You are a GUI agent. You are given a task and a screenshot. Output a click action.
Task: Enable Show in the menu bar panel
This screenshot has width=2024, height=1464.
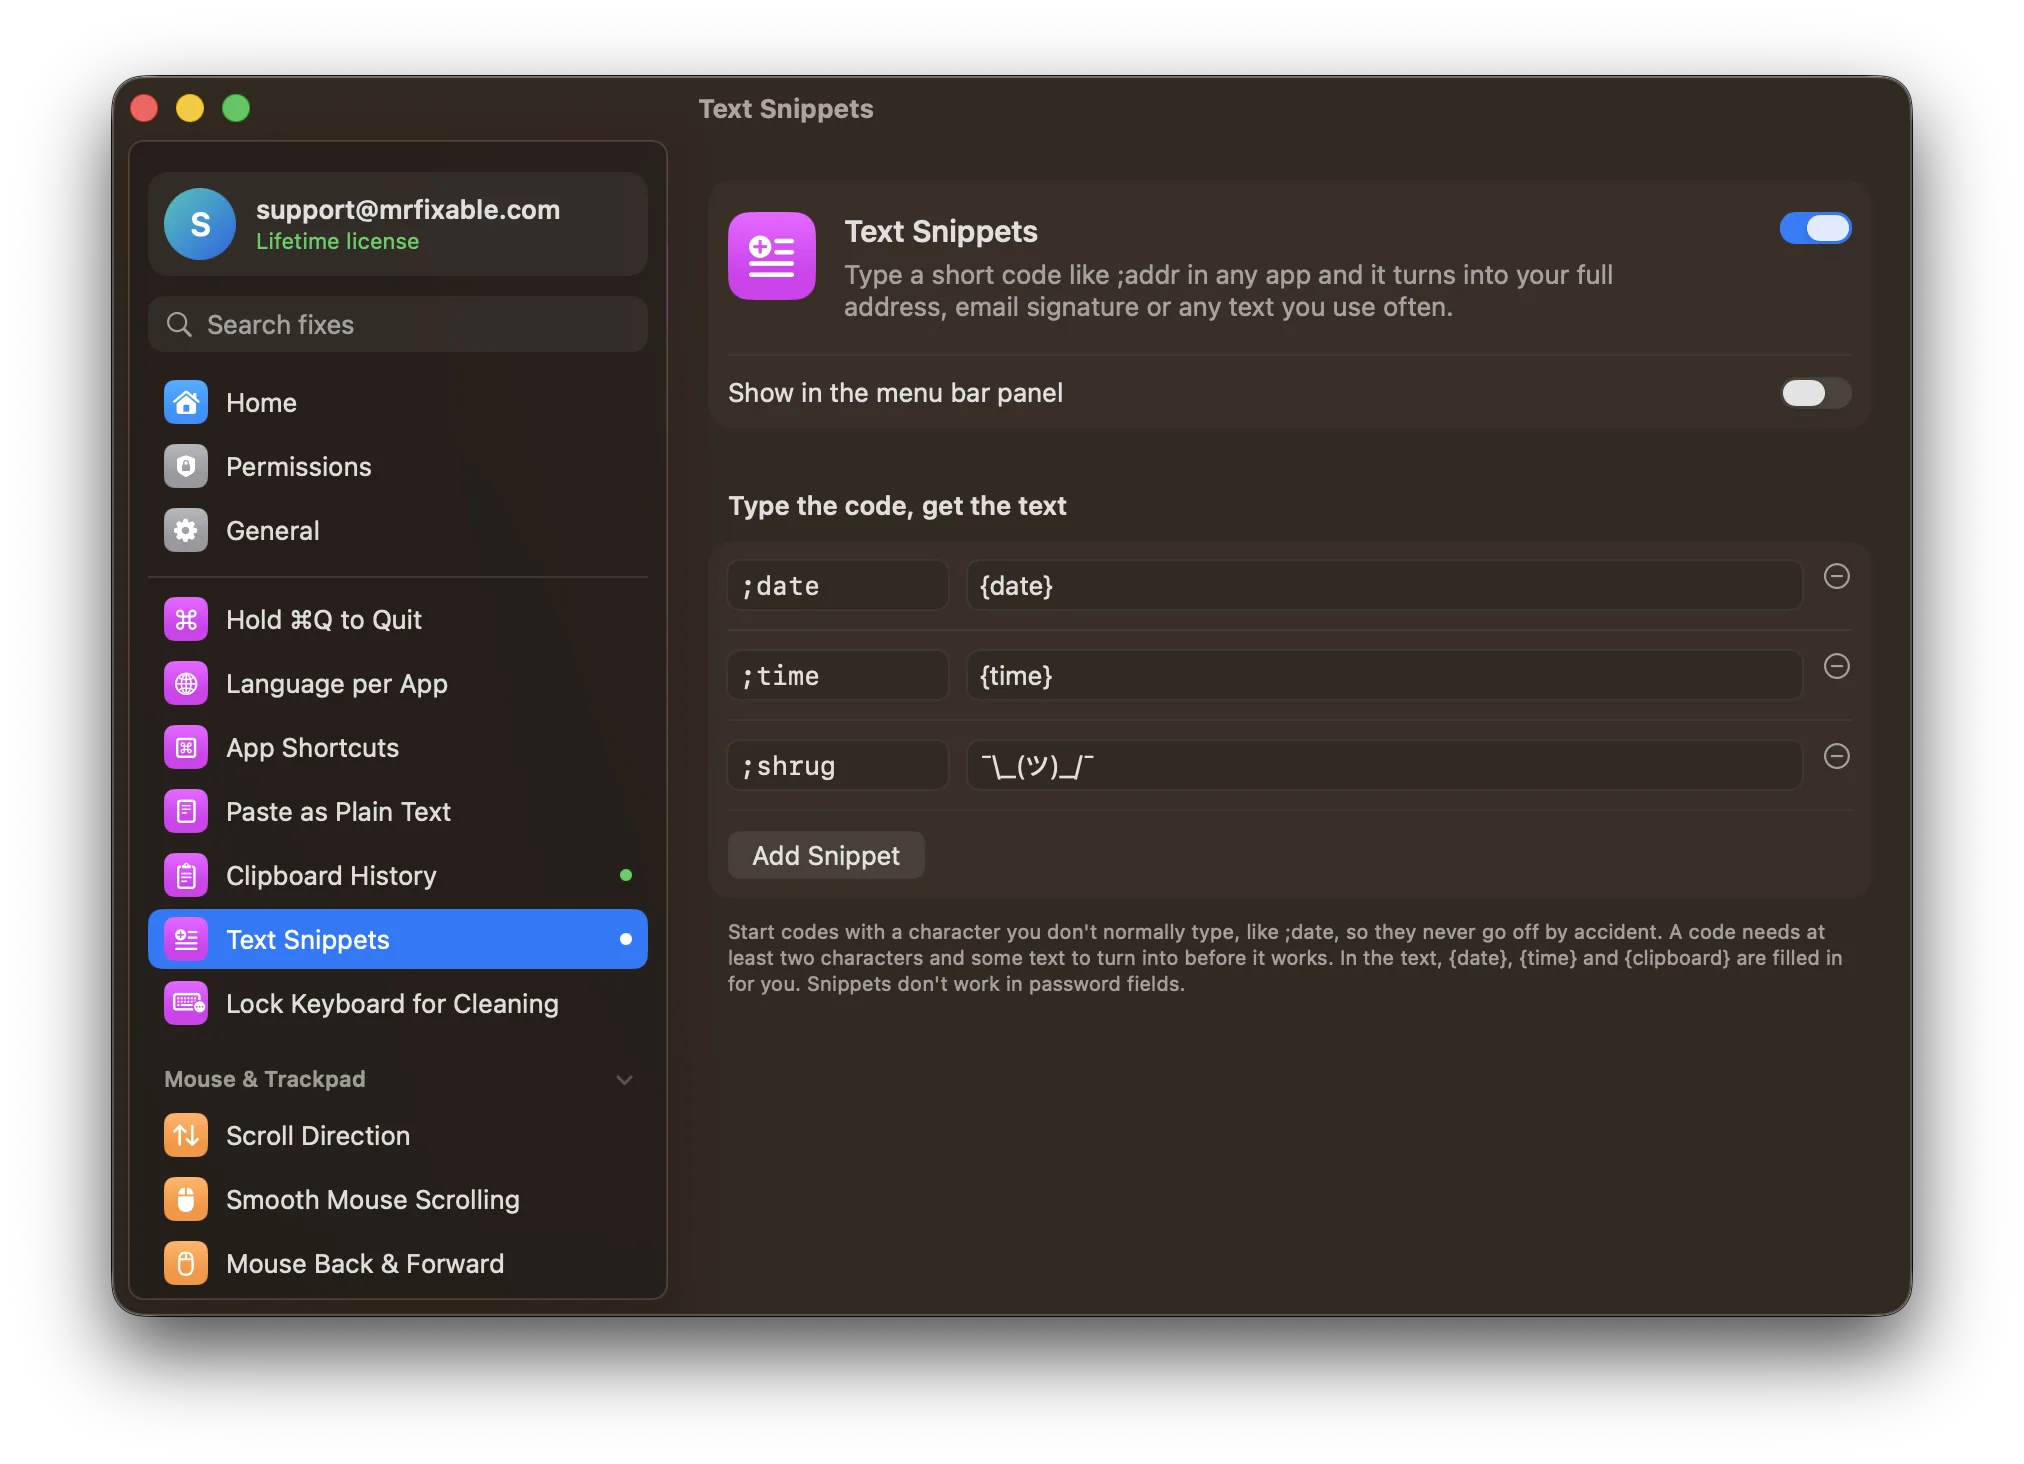(1815, 393)
